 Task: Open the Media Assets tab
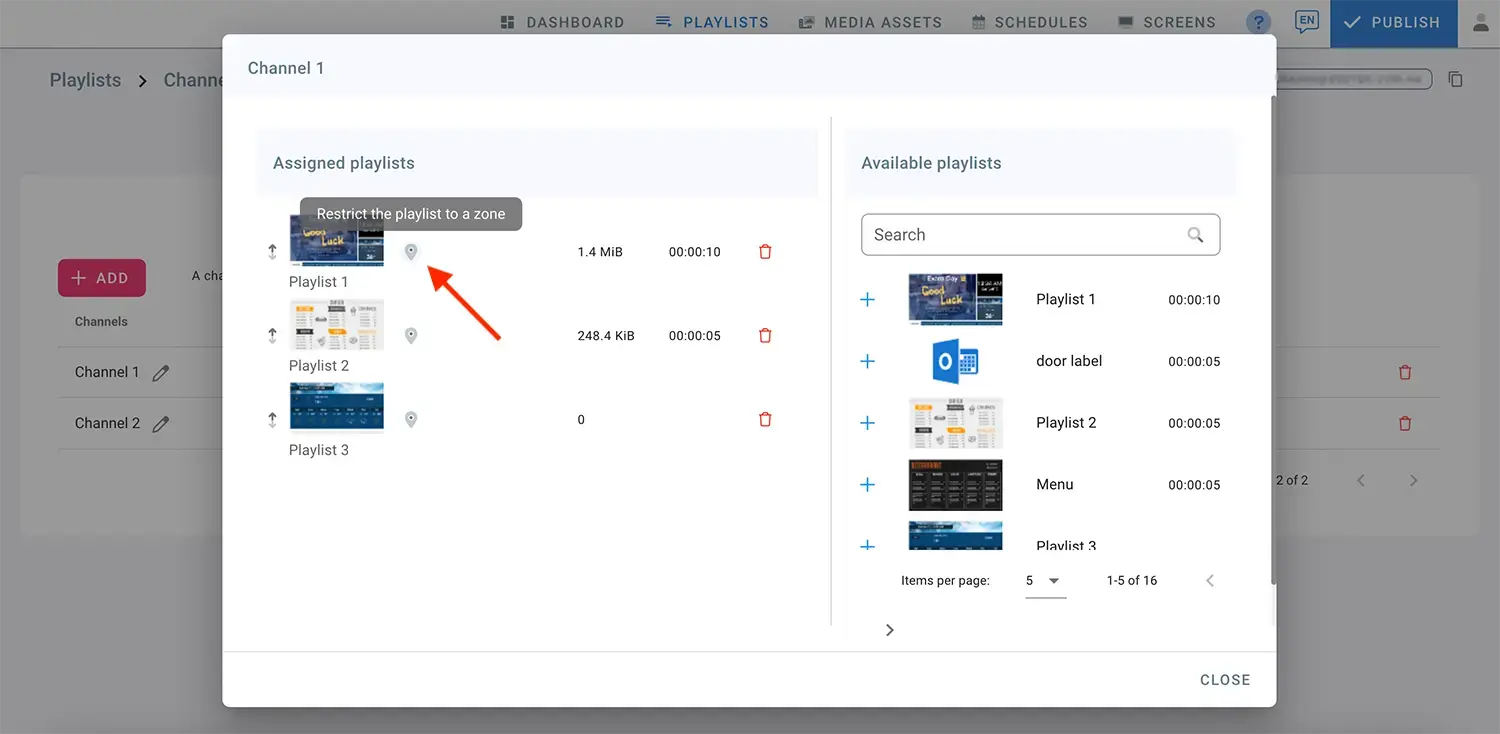(x=870, y=22)
